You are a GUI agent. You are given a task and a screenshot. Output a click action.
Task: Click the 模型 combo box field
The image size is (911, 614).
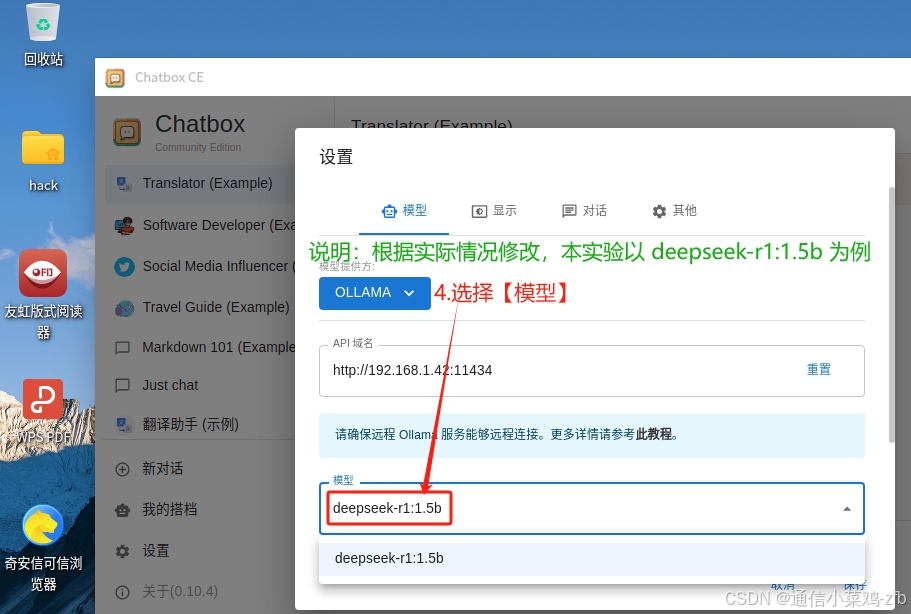[x=591, y=509]
